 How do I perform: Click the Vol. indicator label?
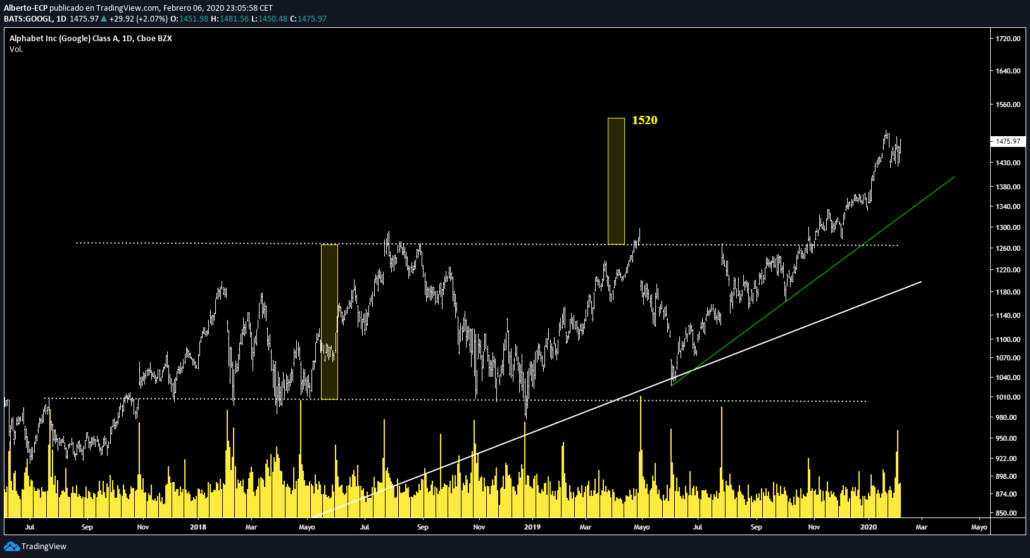click(16, 49)
